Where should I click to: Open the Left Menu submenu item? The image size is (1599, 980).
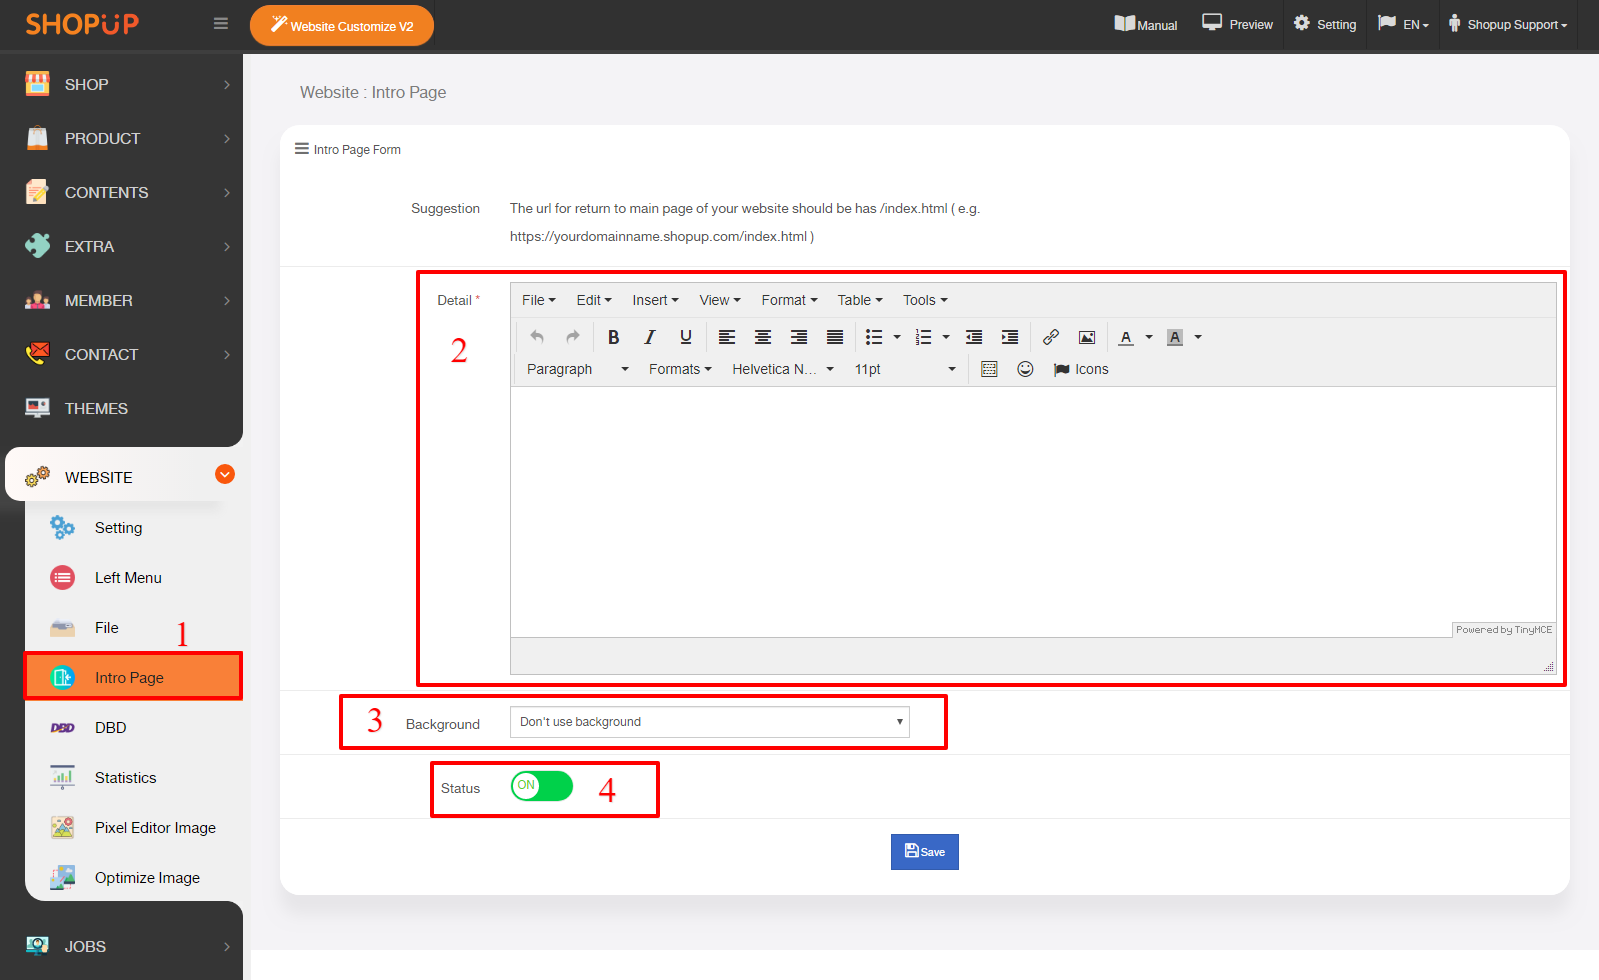point(134,578)
